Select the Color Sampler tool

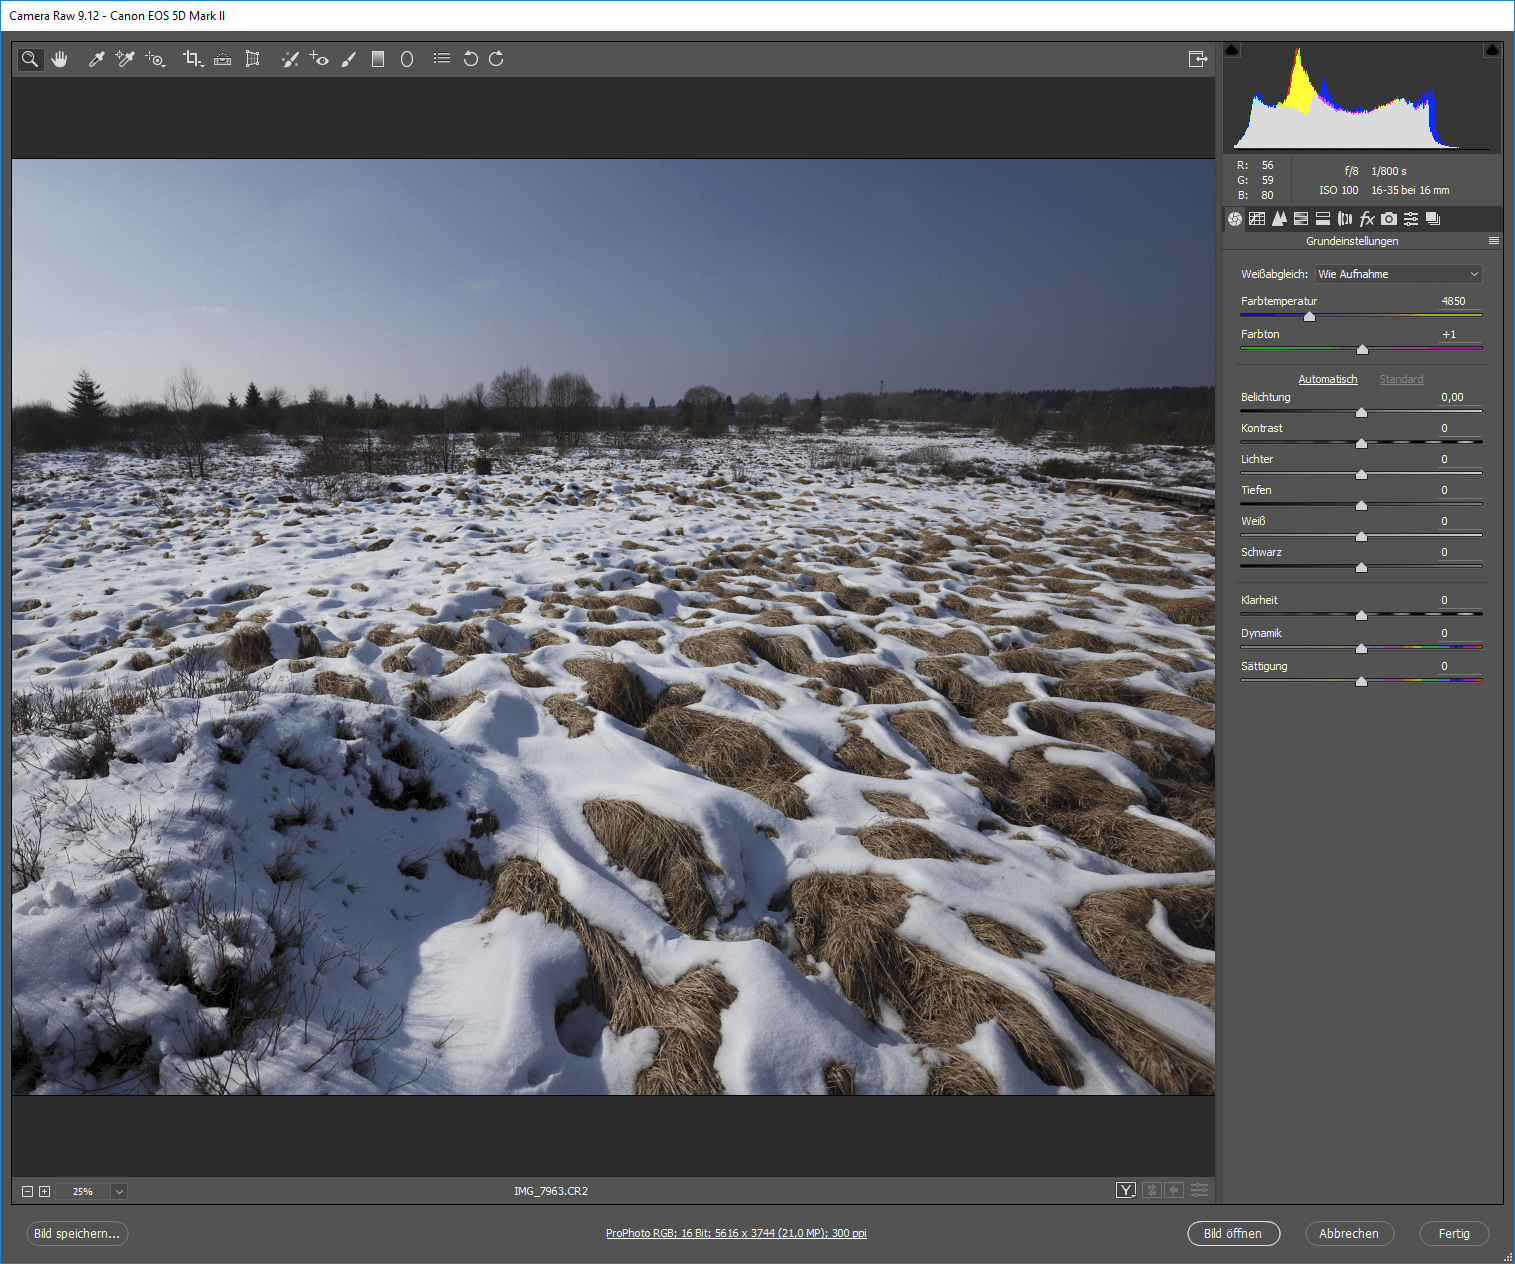(125, 59)
